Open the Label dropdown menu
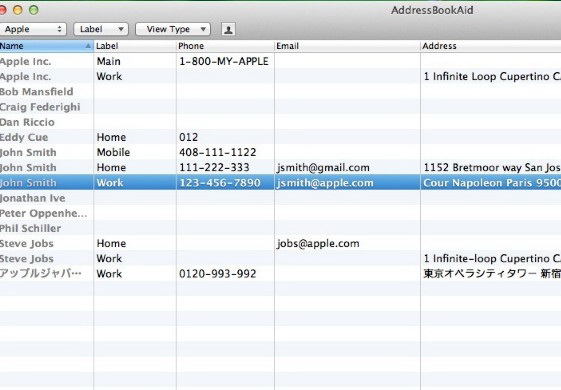The width and height of the screenshot is (561, 390). pyautogui.click(x=101, y=29)
